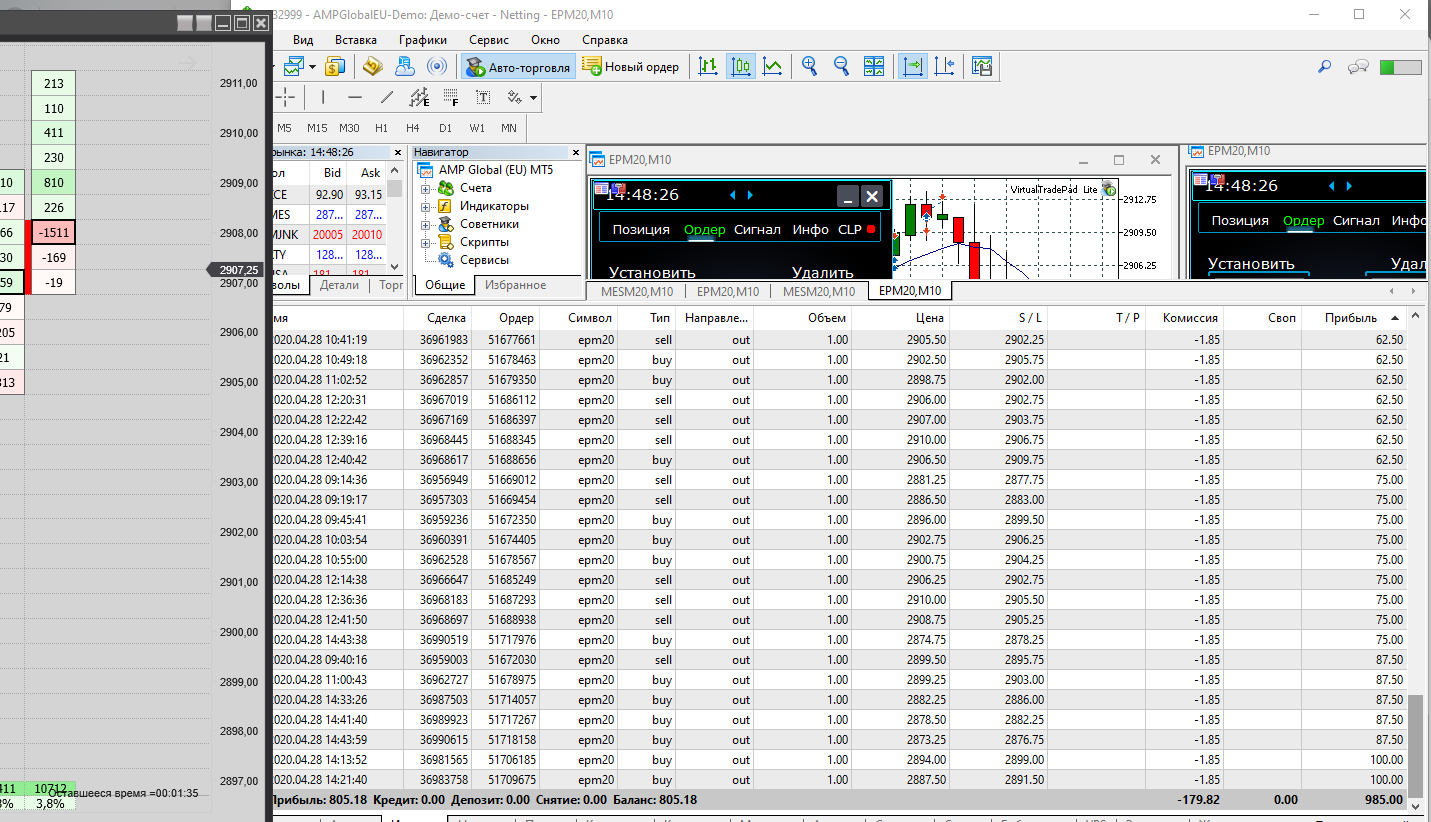
Task: Click the Новый ордер button
Action: click(x=631, y=67)
